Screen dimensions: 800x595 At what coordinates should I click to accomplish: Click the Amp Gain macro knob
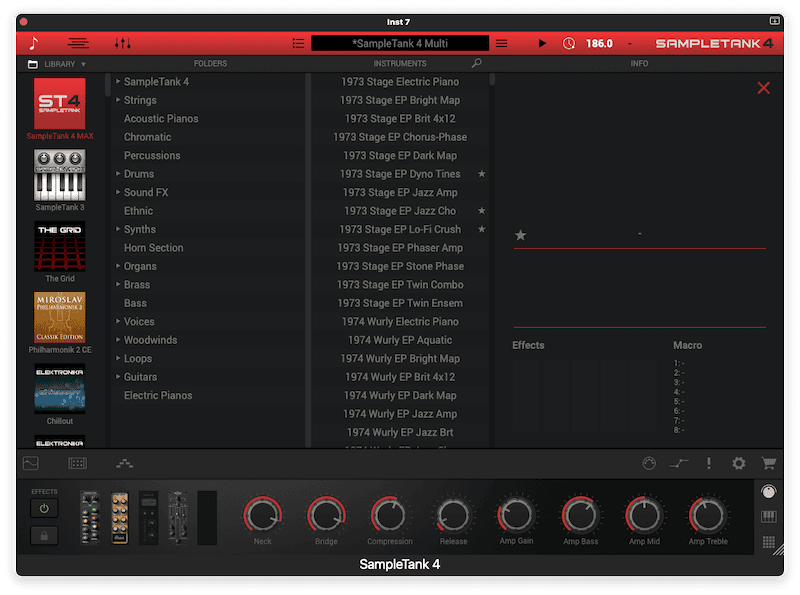516,515
